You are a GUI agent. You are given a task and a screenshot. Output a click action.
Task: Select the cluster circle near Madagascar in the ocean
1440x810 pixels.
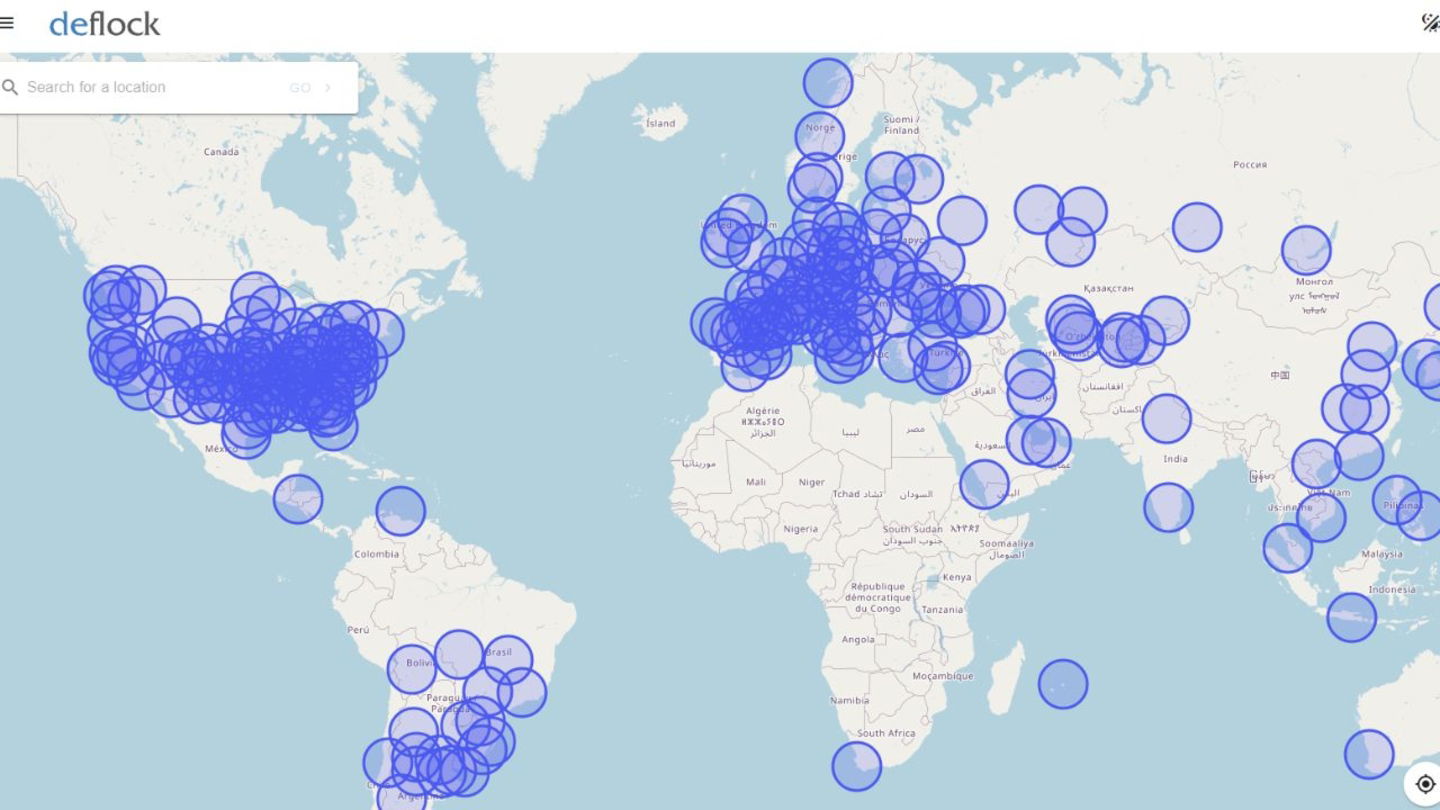1062,684
